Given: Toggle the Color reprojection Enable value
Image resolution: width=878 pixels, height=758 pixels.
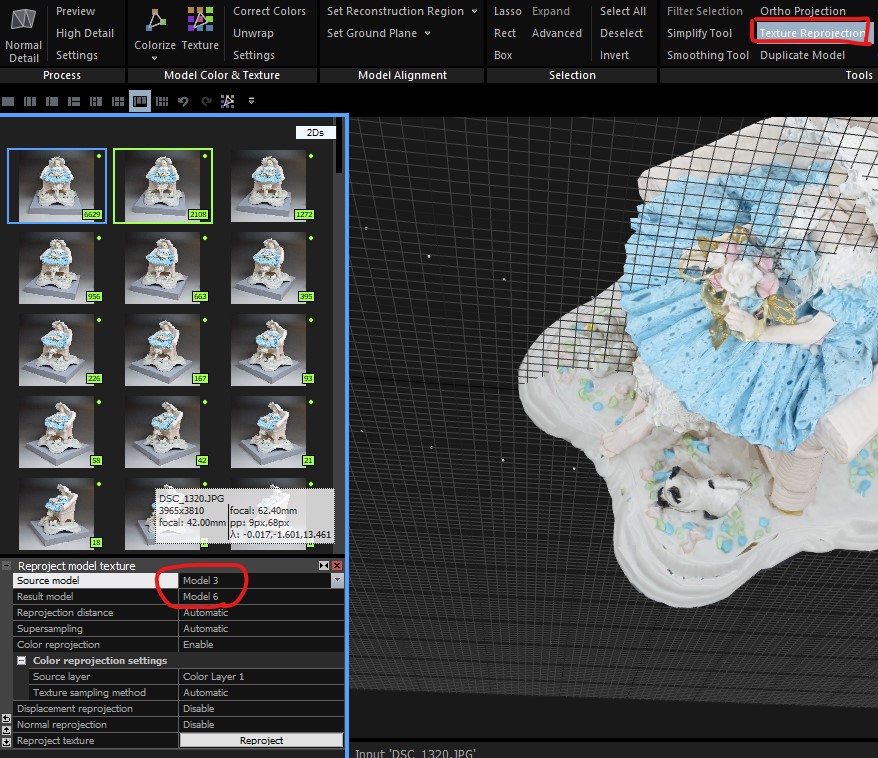Looking at the screenshot, I should pos(260,645).
